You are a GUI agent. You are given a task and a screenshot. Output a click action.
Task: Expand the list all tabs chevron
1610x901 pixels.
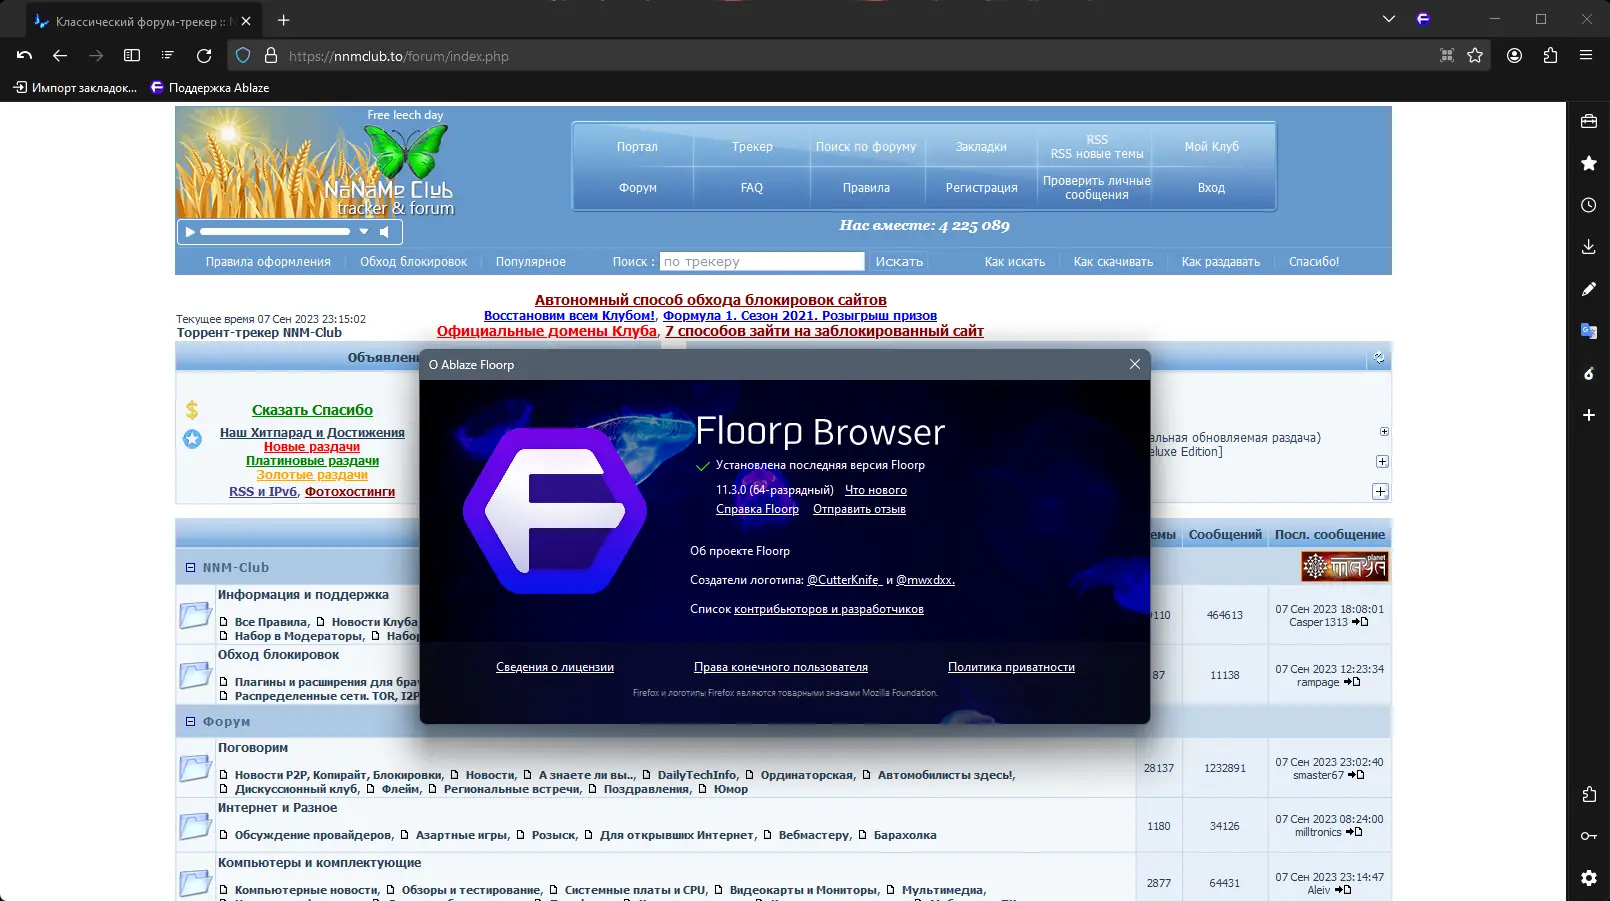coord(1389,19)
